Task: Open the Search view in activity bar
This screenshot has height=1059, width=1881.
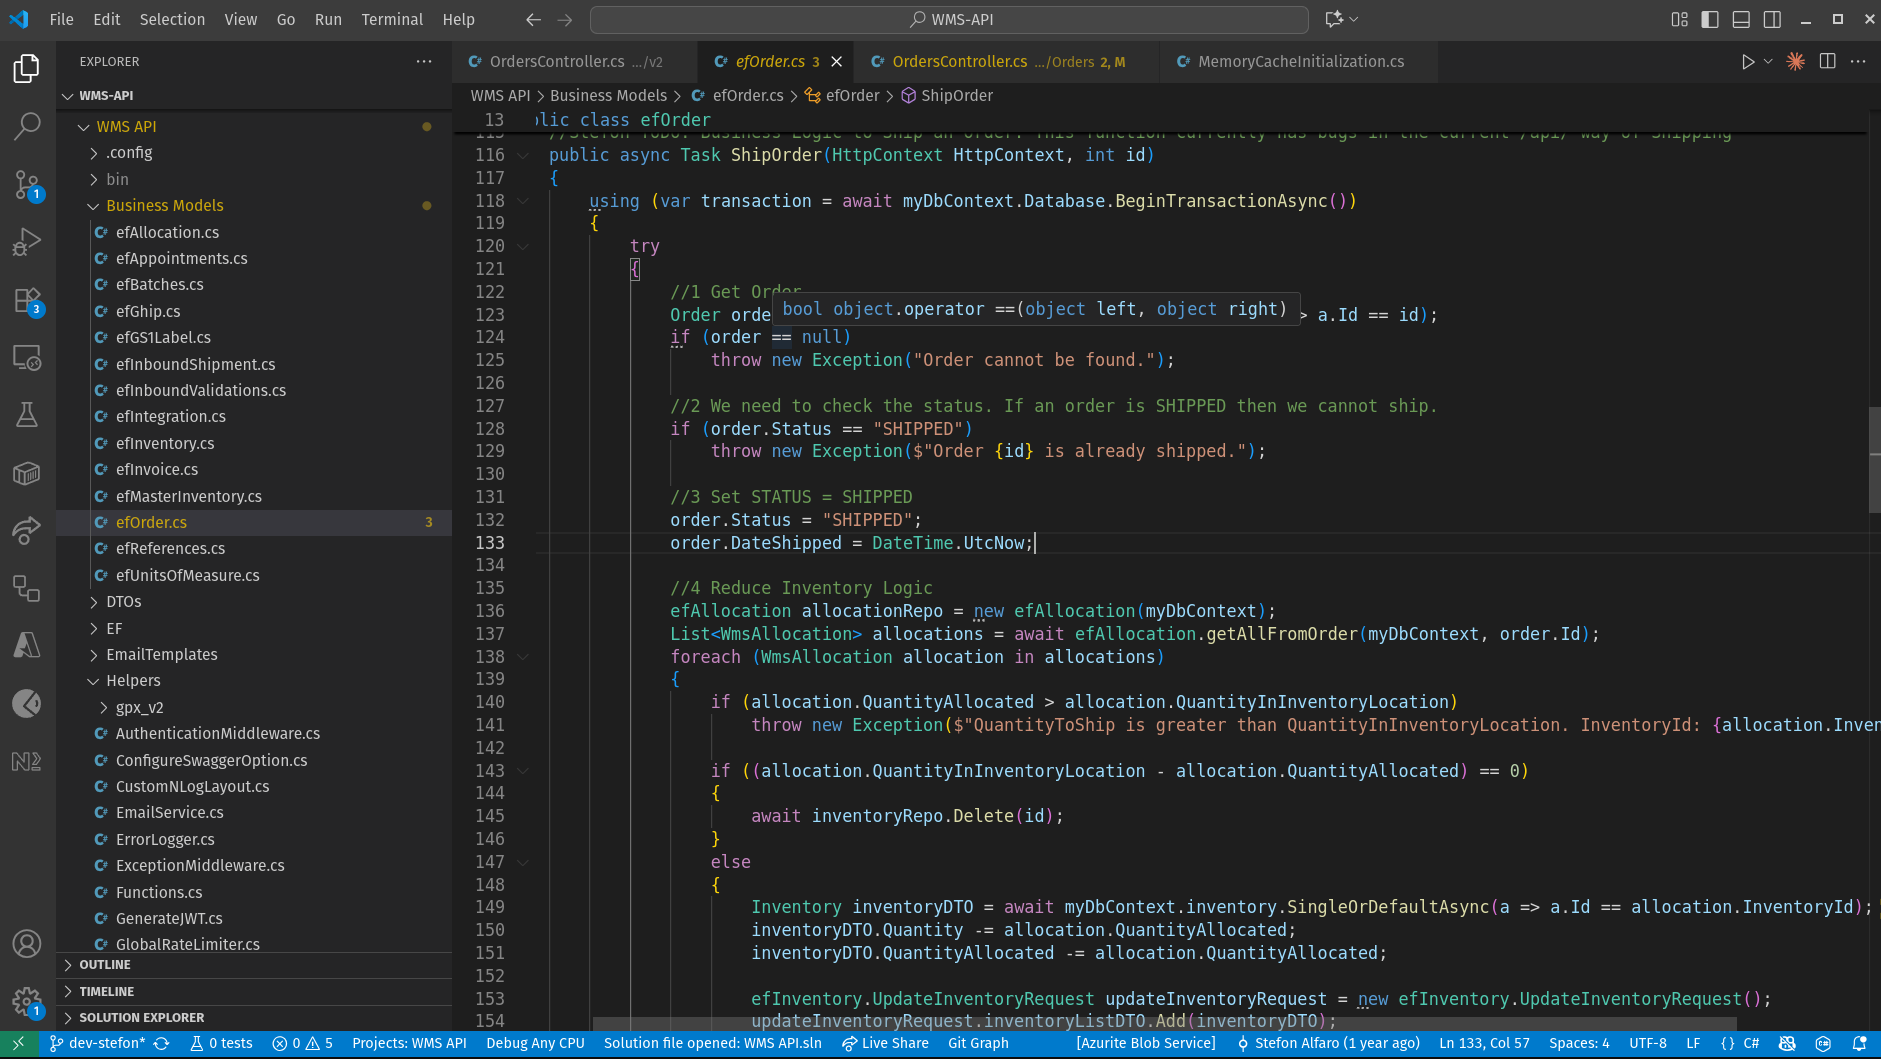Action: (x=27, y=126)
